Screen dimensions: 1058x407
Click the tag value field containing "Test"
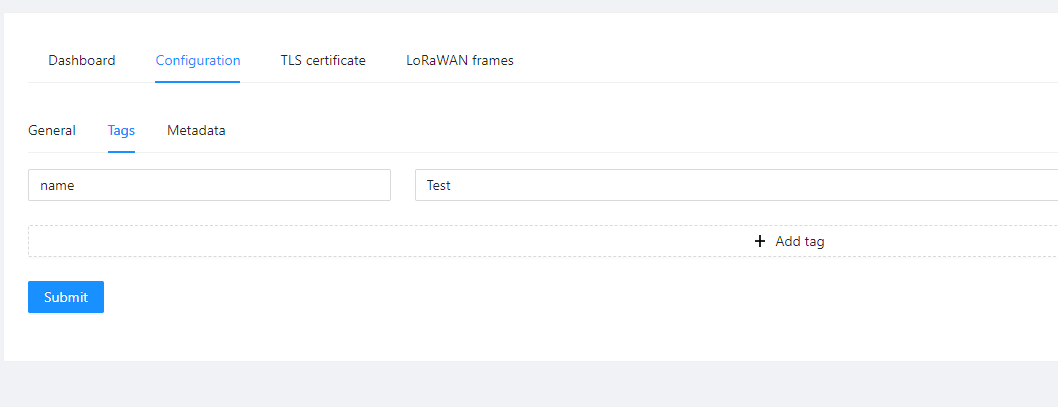[736, 185]
